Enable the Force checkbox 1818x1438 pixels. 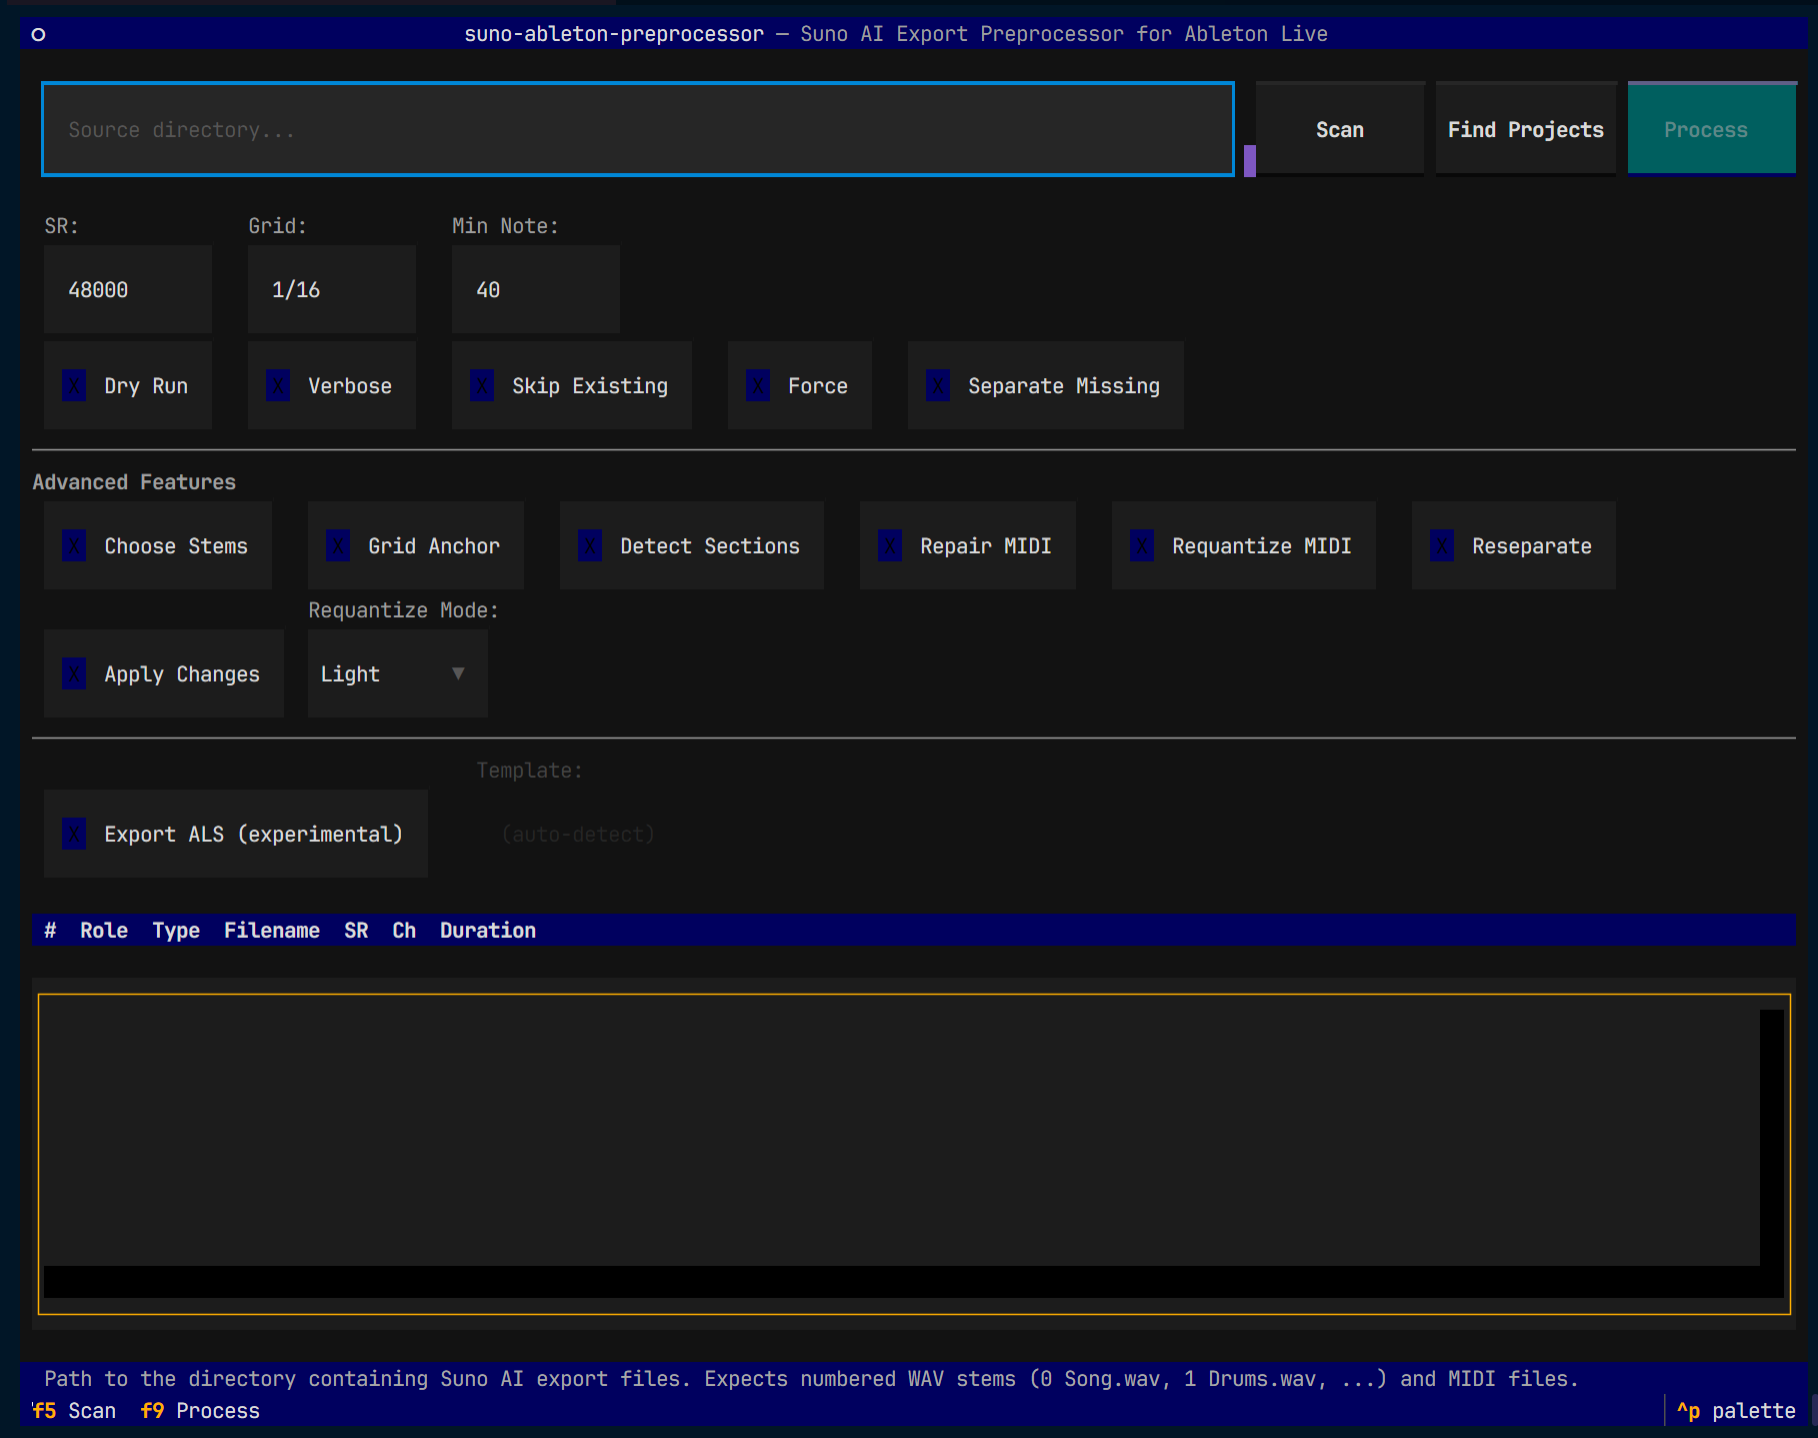coord(759,386)
